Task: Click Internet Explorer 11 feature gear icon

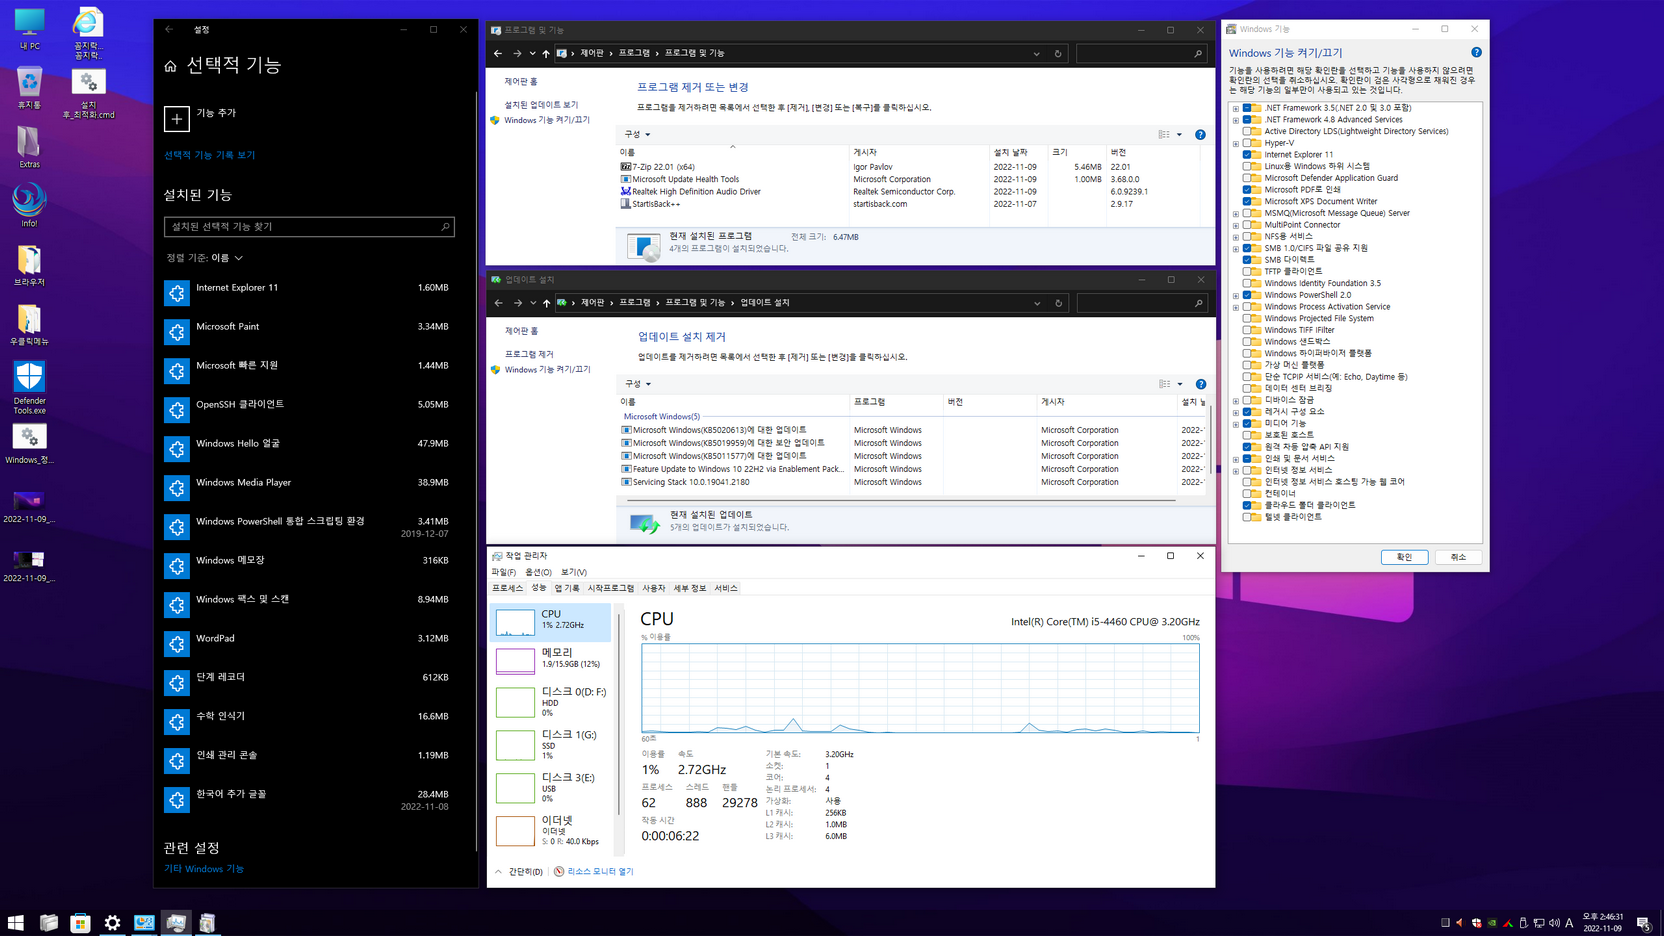Action: click(177, 293)
